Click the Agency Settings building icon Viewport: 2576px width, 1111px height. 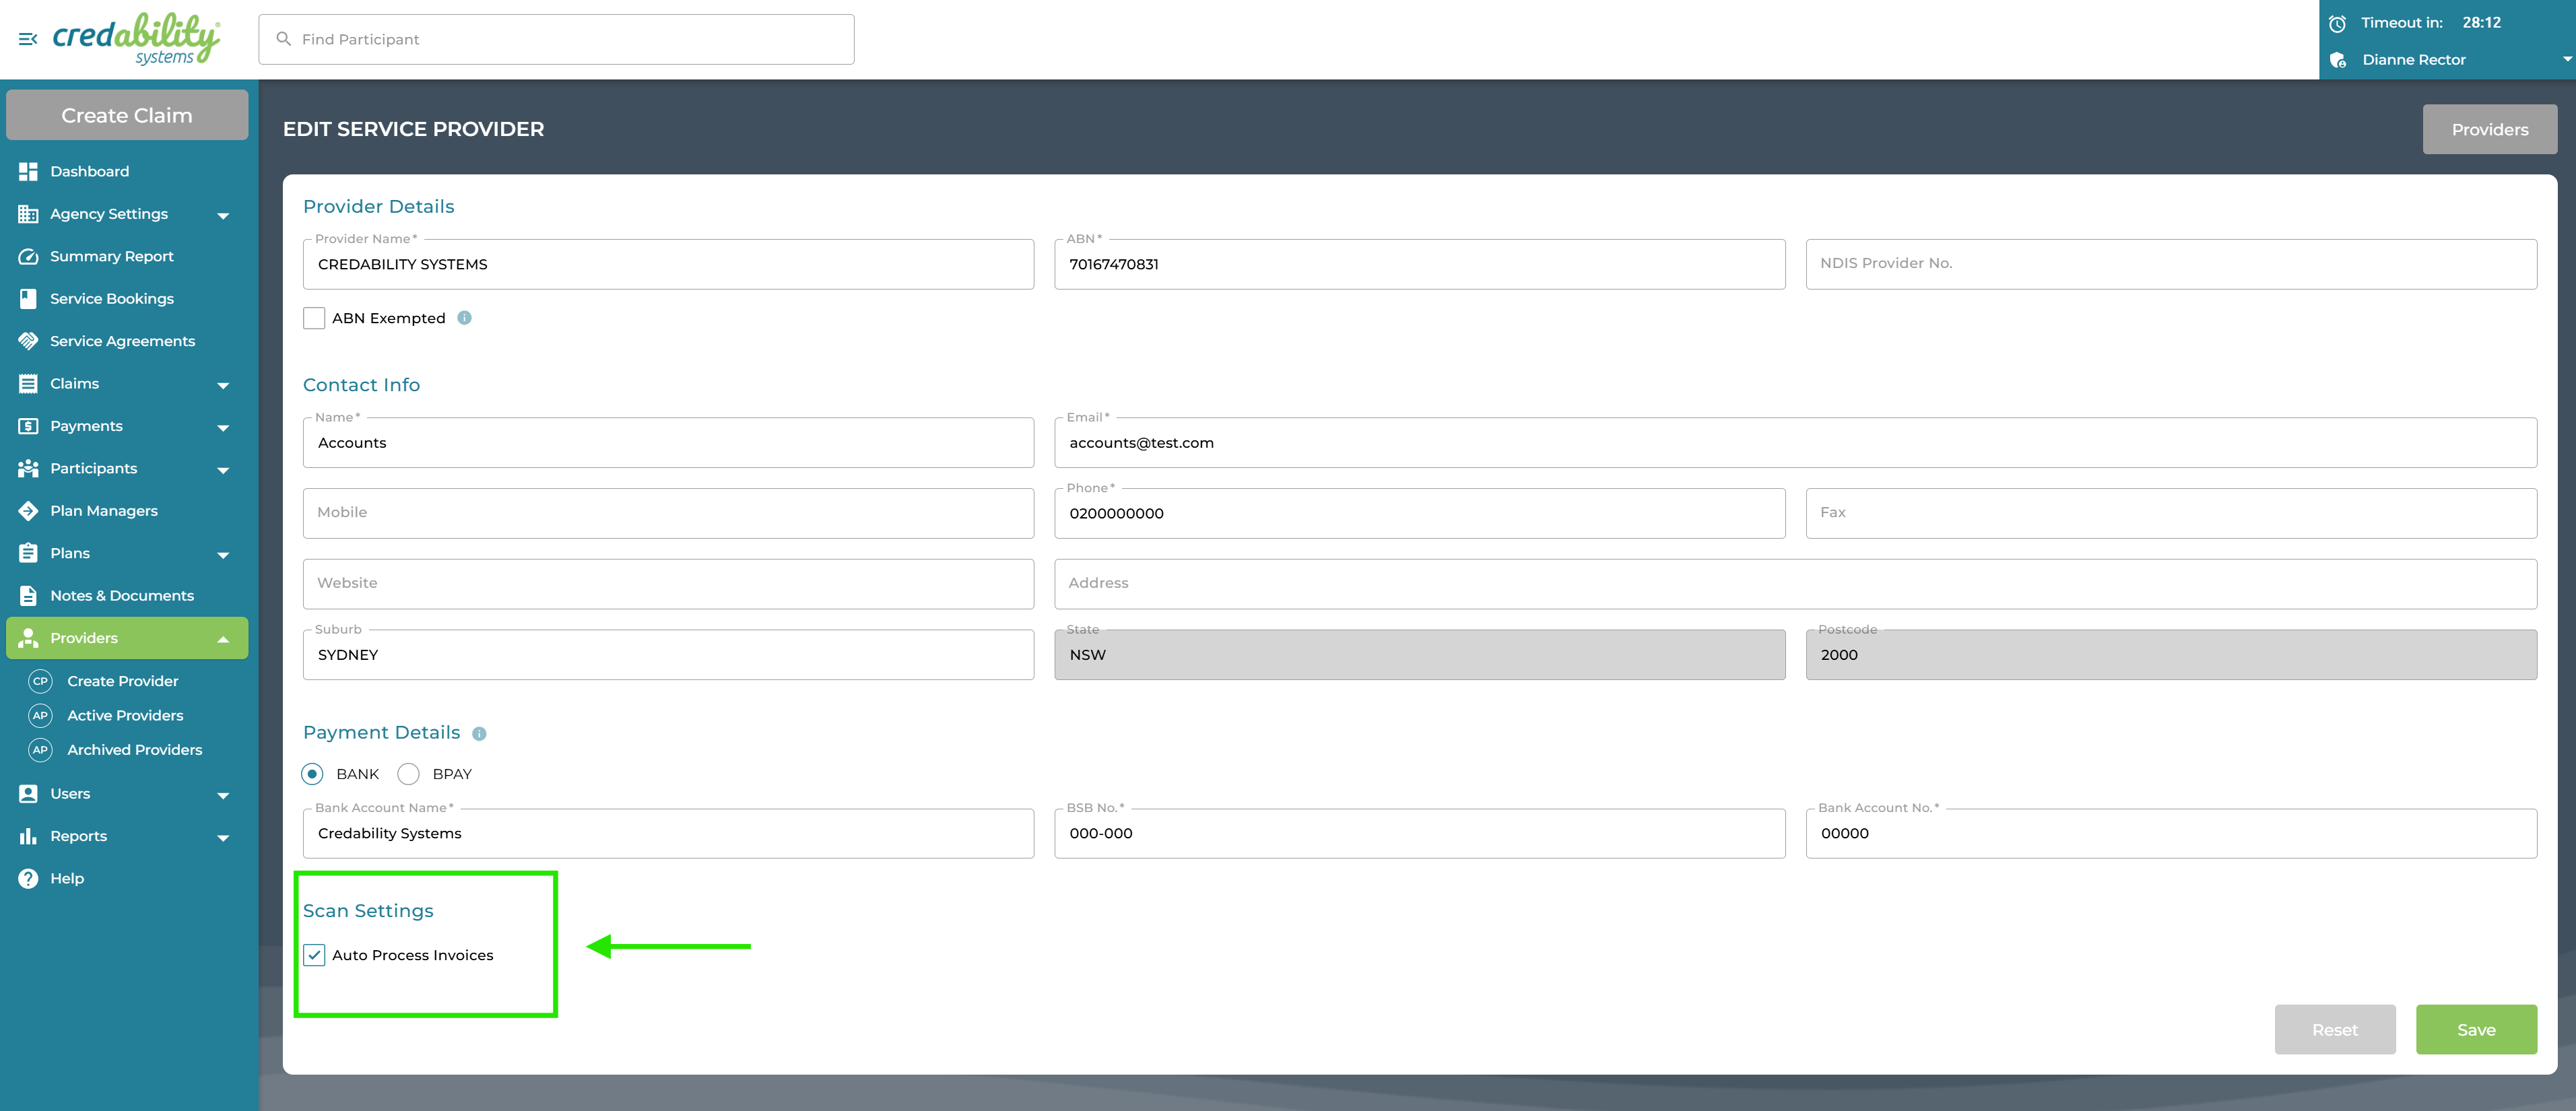click(28, 214)
